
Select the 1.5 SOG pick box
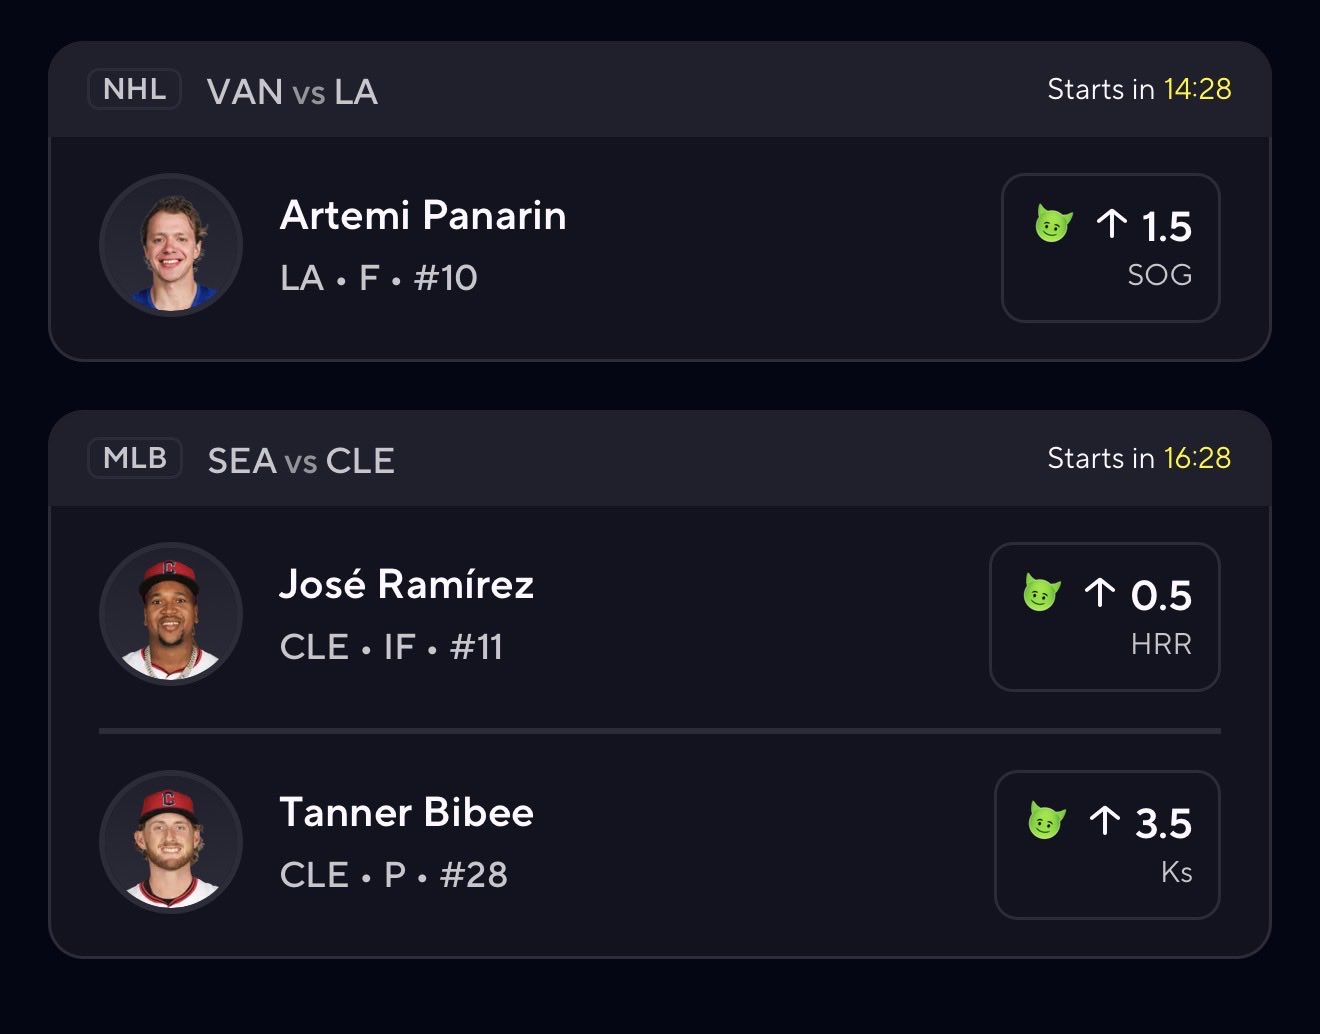pyautogui.click(x=1110, y=248)
